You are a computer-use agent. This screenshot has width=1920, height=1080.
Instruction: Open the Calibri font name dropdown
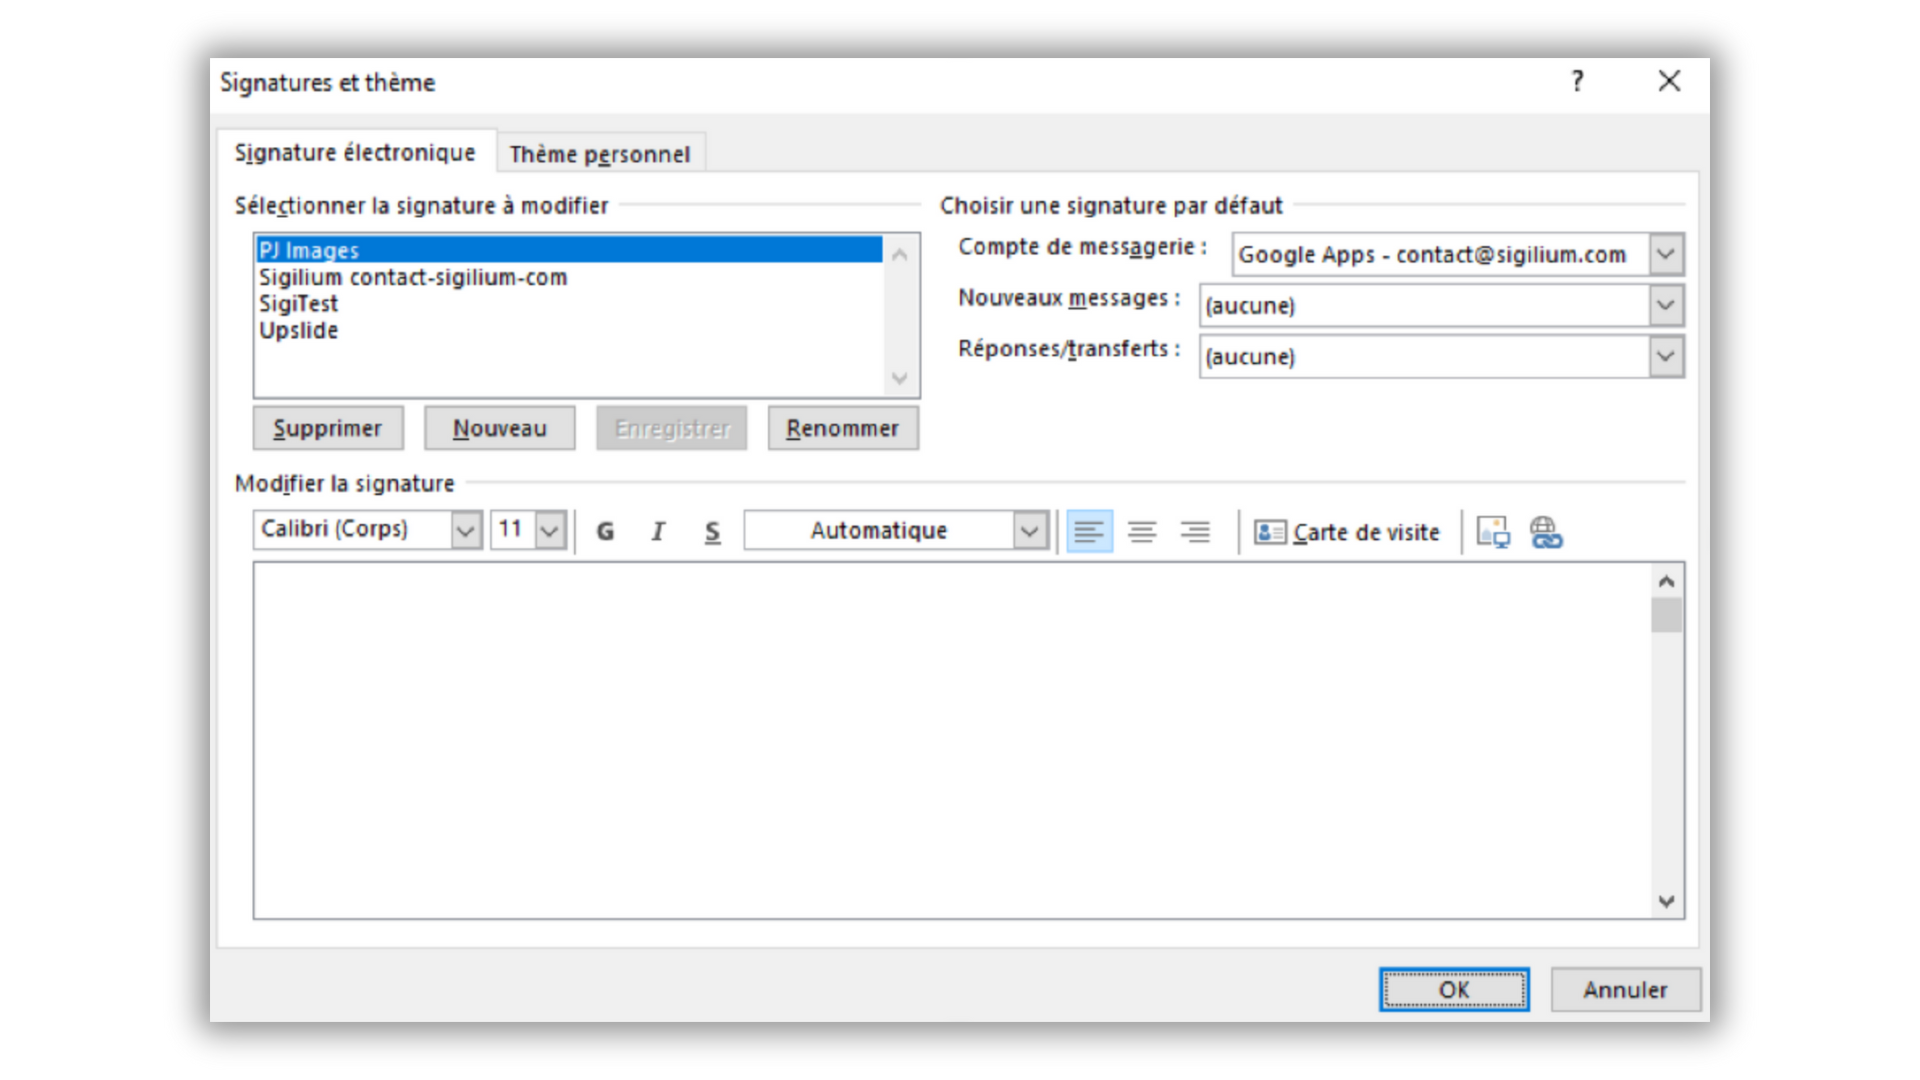click(x=465, y=530)
